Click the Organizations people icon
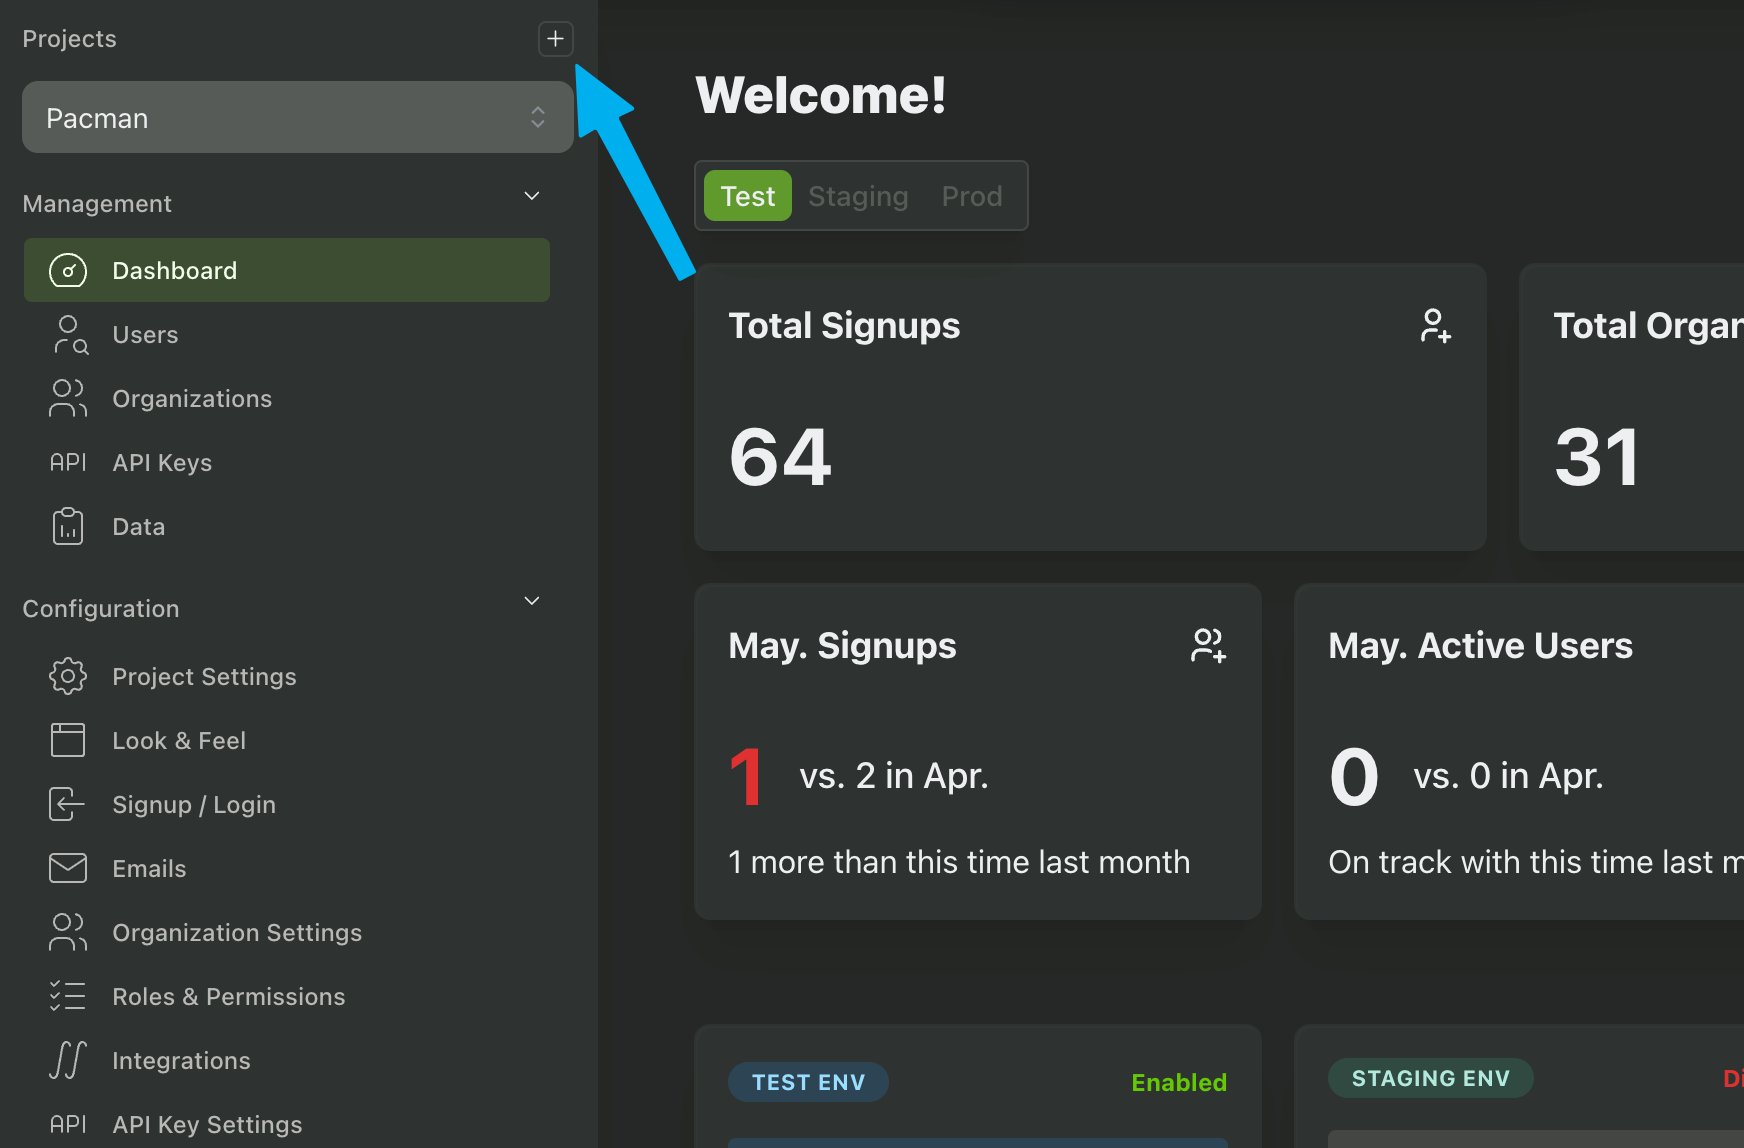The height and width of the screenshot is (1148, 1744). coord(68,399)
